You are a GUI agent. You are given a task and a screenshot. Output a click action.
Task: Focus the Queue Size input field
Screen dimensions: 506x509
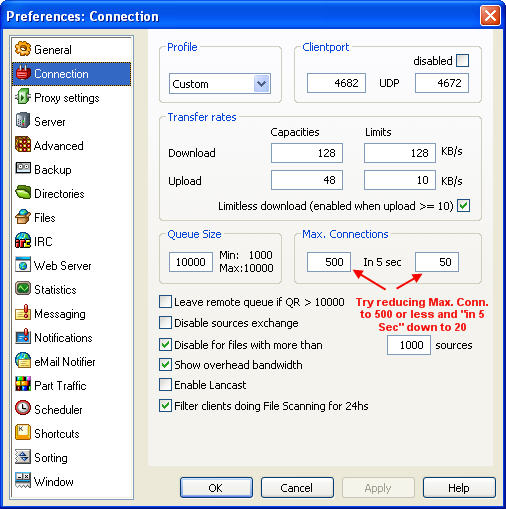(191, 262)
